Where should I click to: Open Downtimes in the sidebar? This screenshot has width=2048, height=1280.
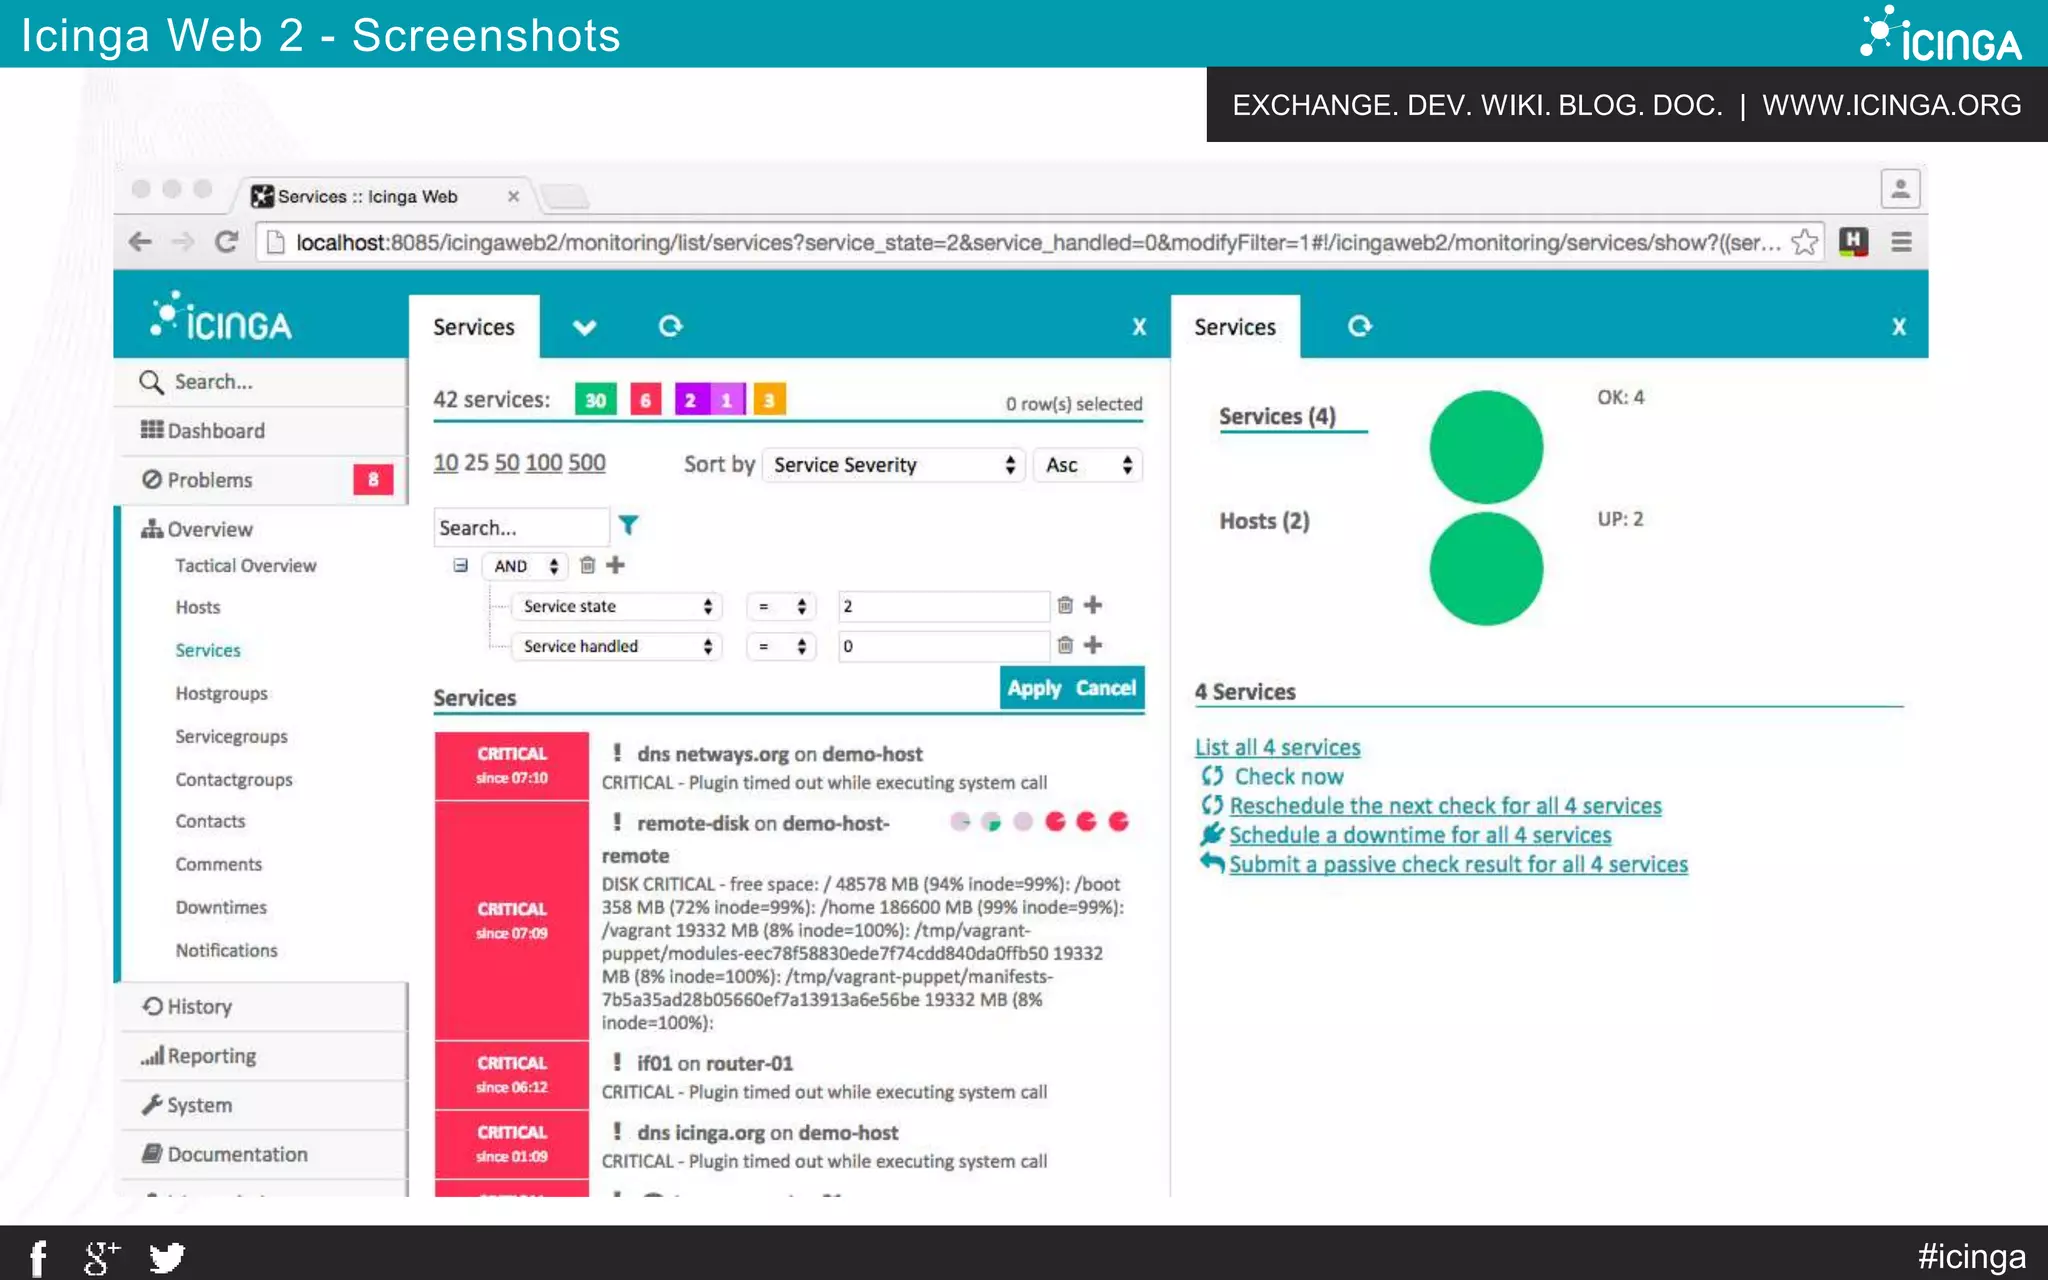(x=221, y=908)
